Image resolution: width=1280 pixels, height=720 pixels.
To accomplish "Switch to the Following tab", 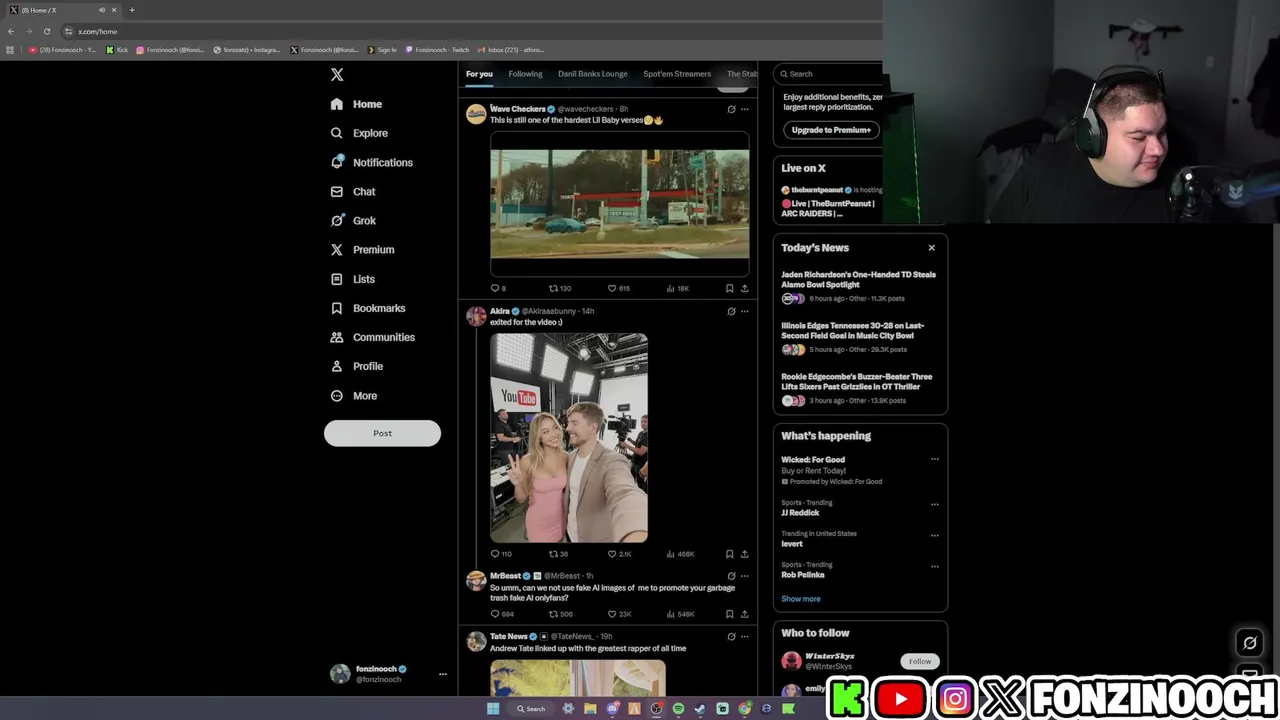I will click(525, 74).
